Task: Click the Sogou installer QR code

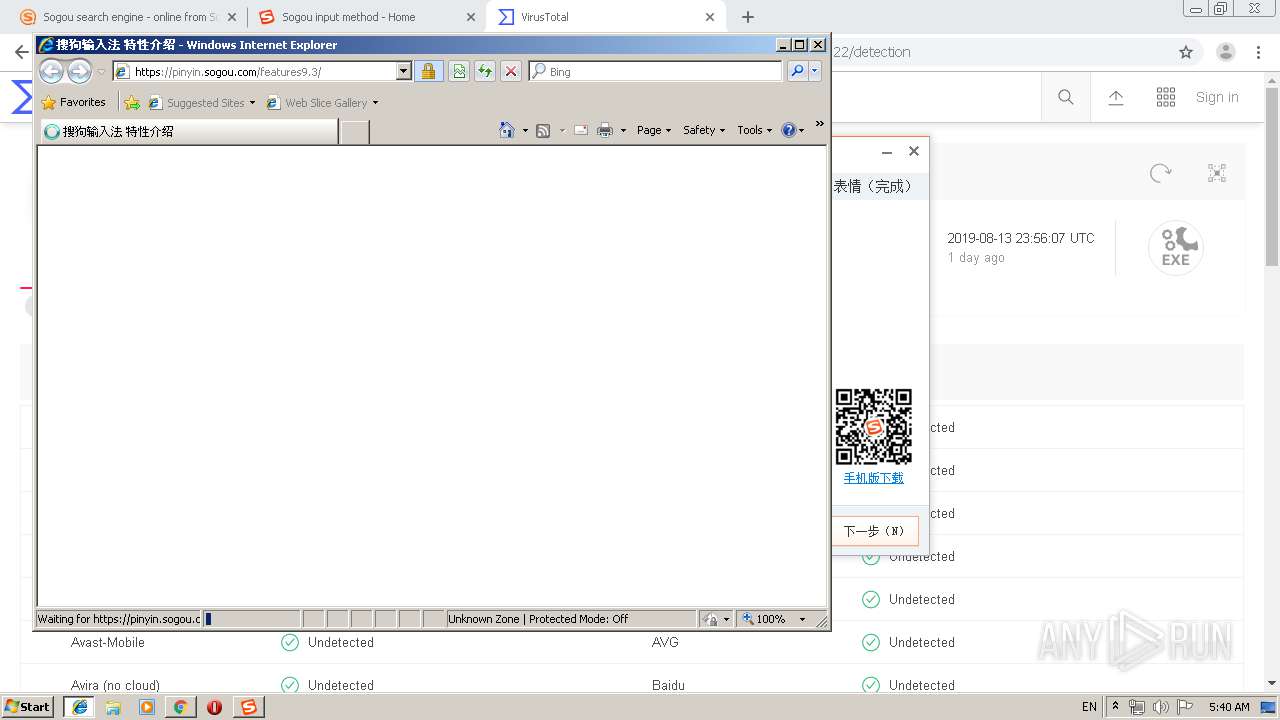Action: pos(874,427)
